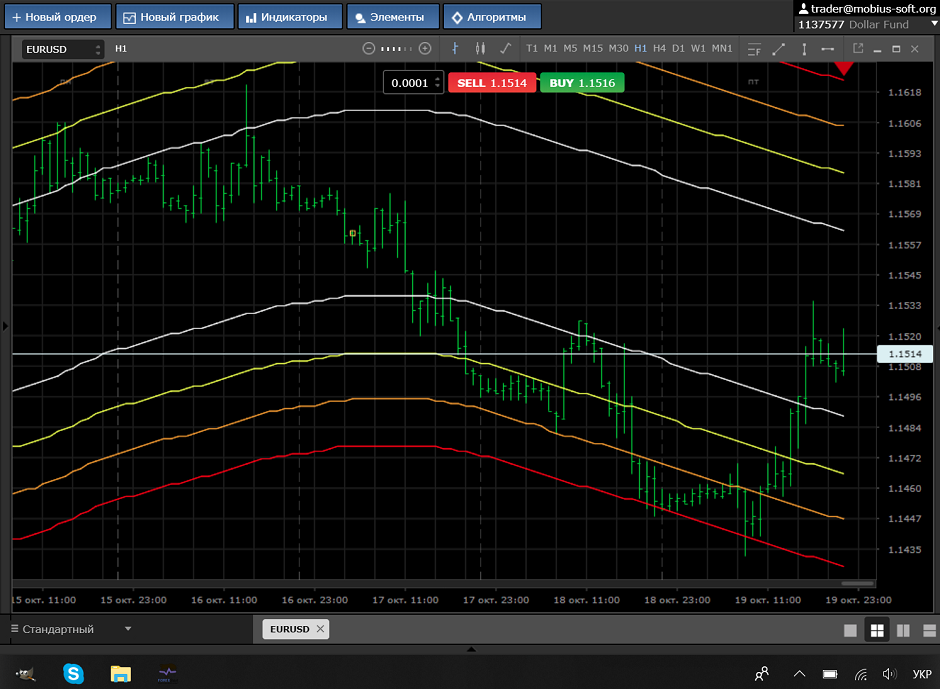940x689 pixels.
Task: Open the EURUSD symbol dropdown
Action: [x=97, y=49]
